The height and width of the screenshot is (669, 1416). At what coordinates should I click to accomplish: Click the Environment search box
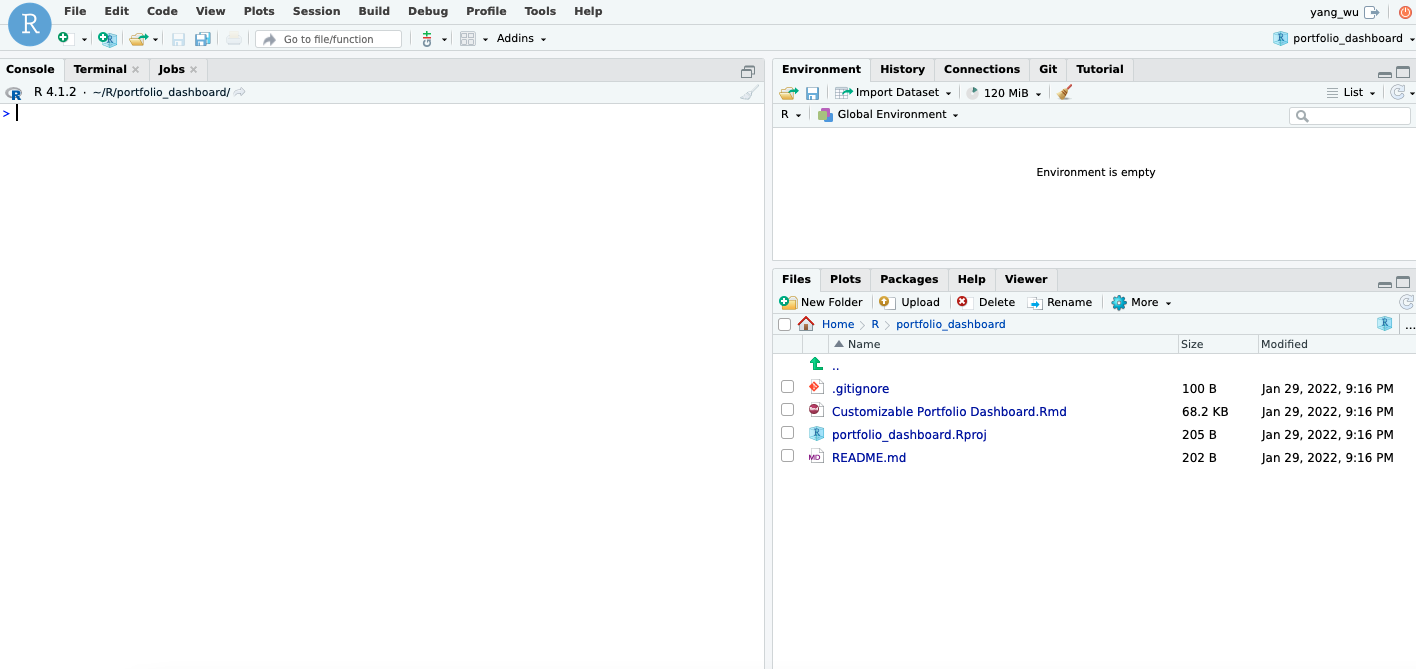point(1350,116)
